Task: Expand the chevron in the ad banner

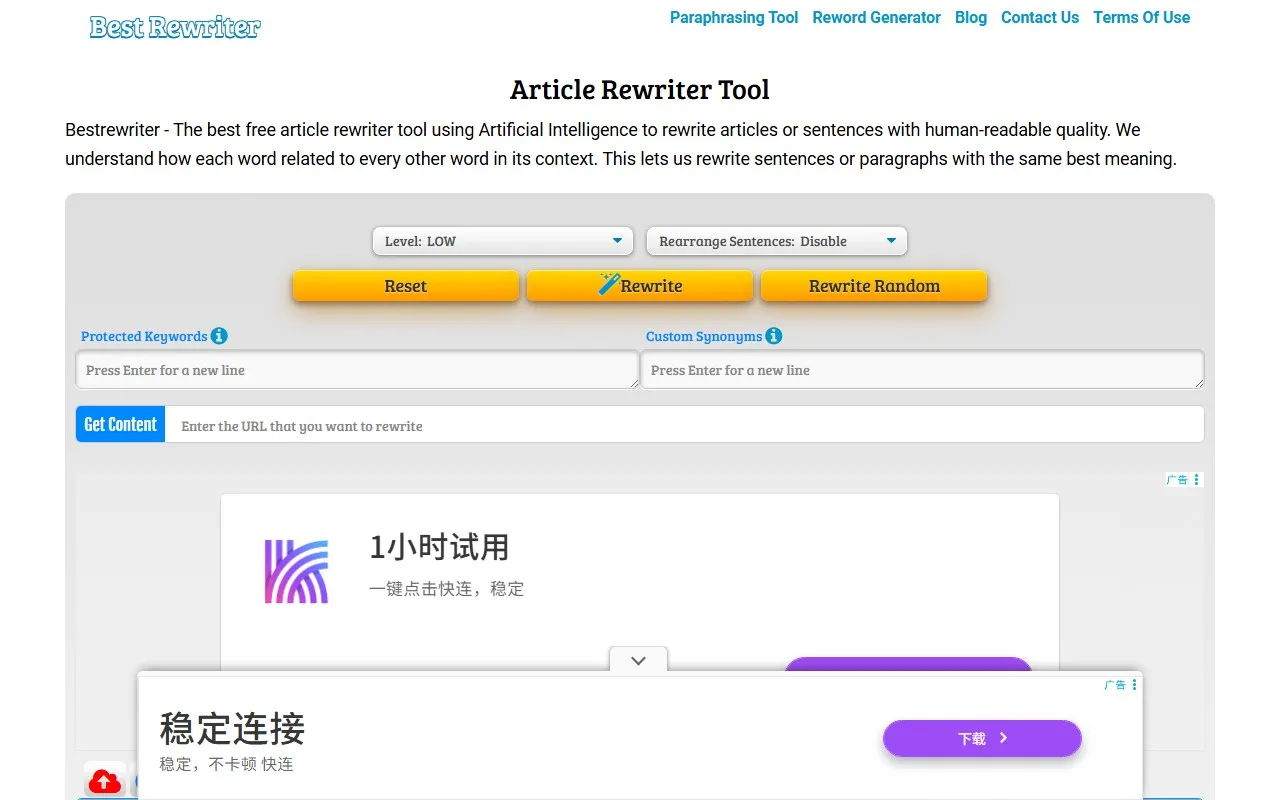Action: click(x=638, y=660)
